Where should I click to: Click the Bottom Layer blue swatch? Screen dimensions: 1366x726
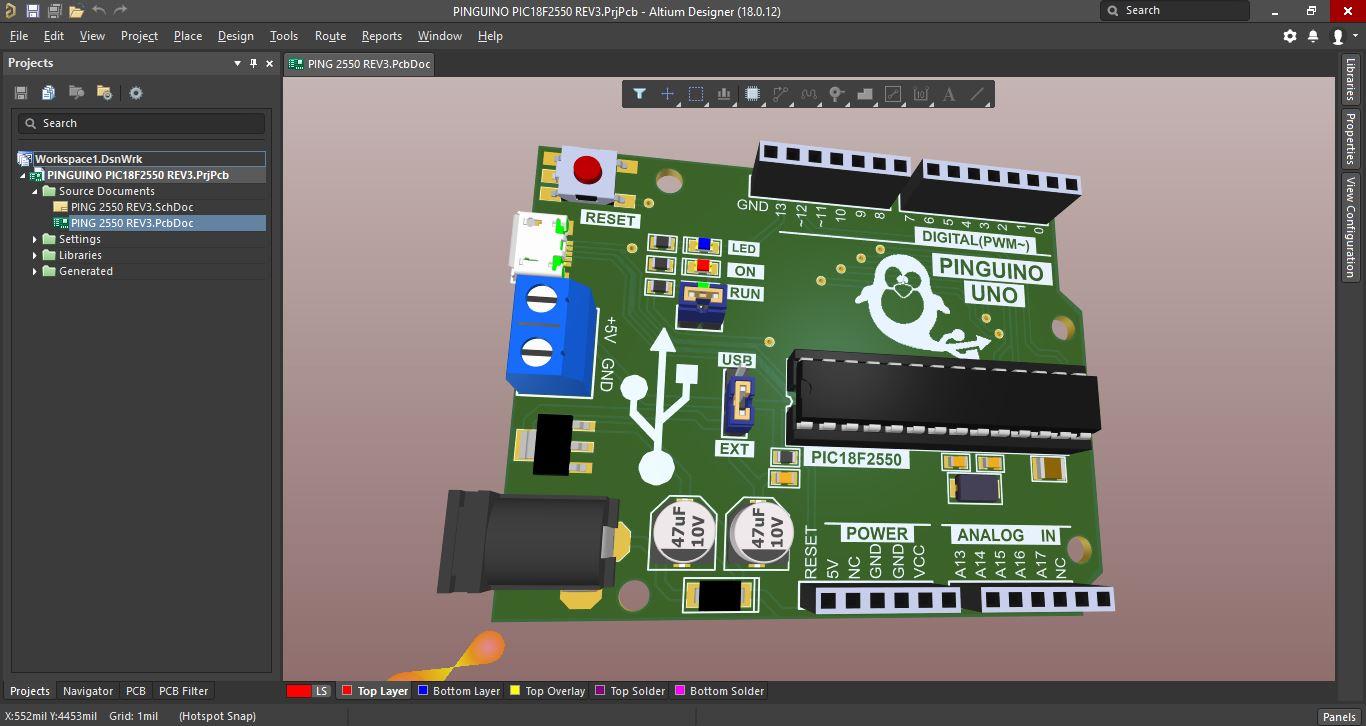pyautogui.click(x=423, y=691)
